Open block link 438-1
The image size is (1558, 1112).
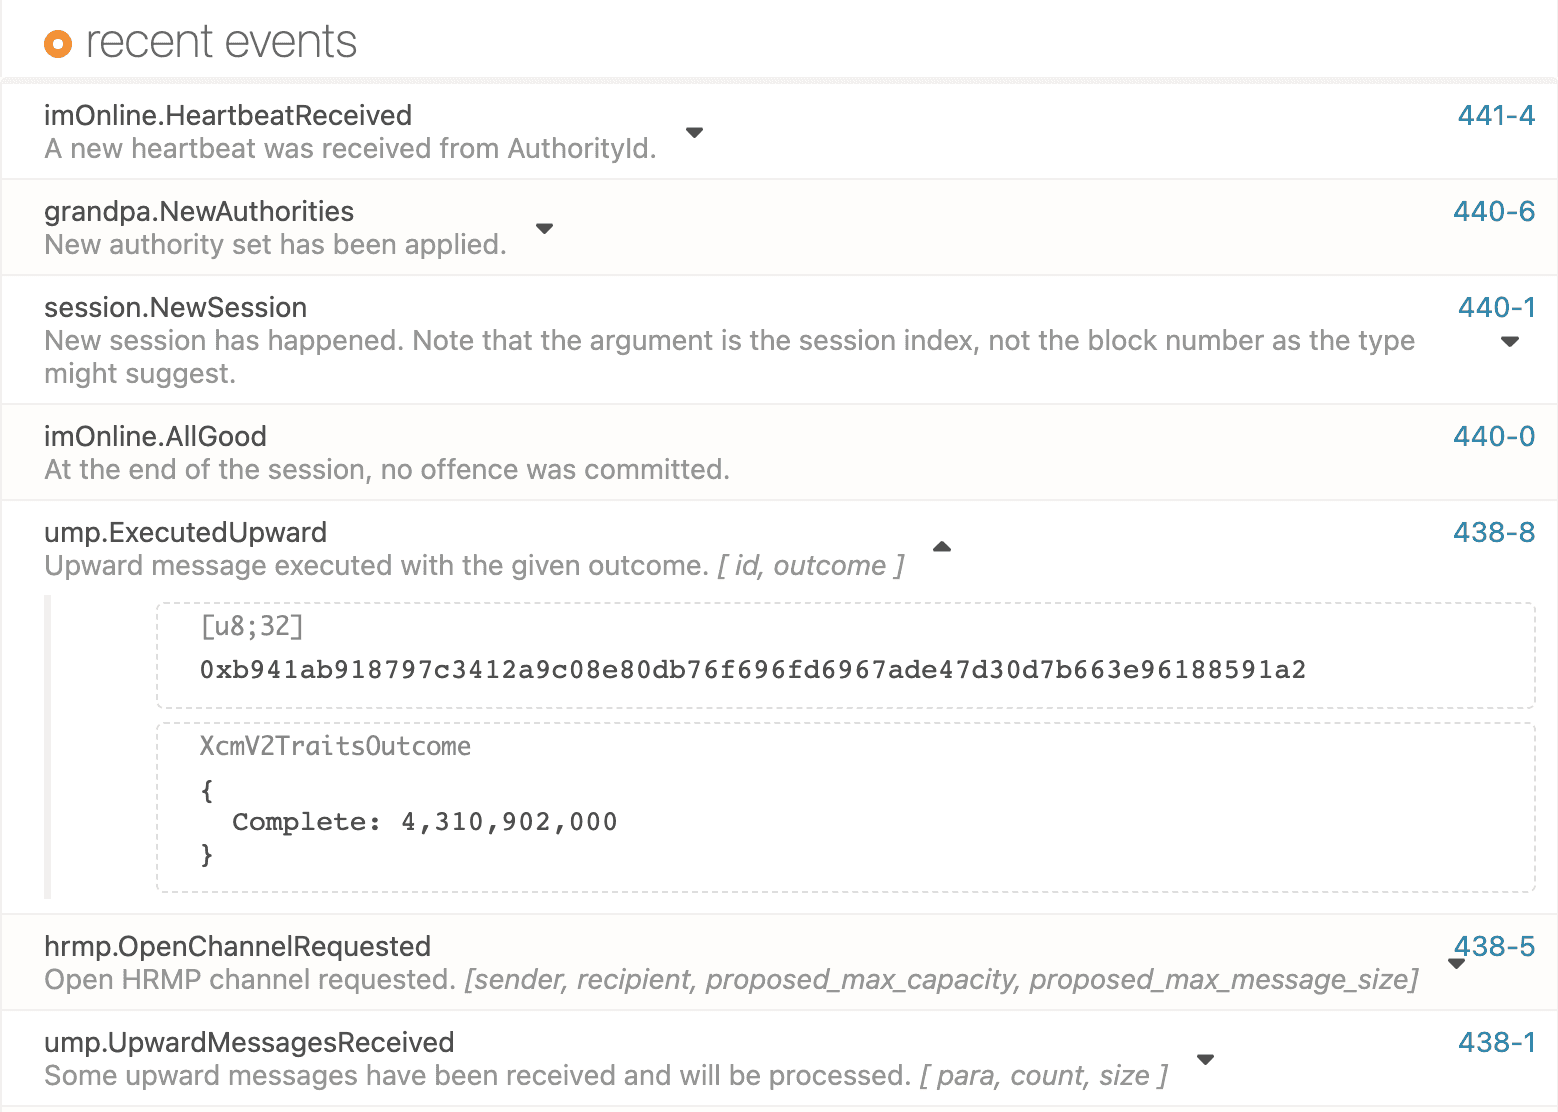(1494, 1042)
